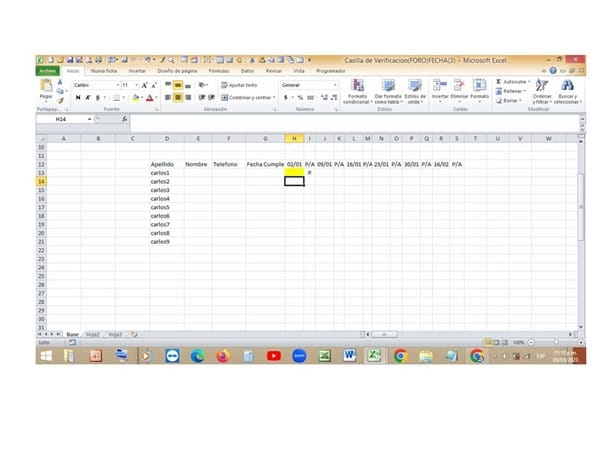600x450 pixels.
Task: Click the insert new worksheet tab icon
Action: 134,334
